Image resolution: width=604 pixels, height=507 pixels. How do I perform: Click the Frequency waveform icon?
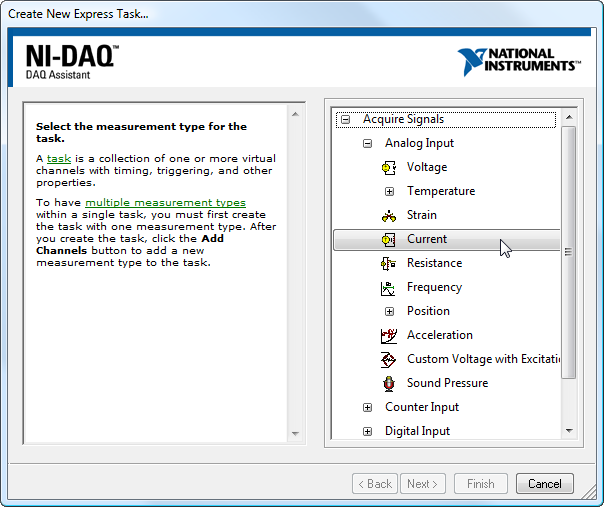[389, 288]
